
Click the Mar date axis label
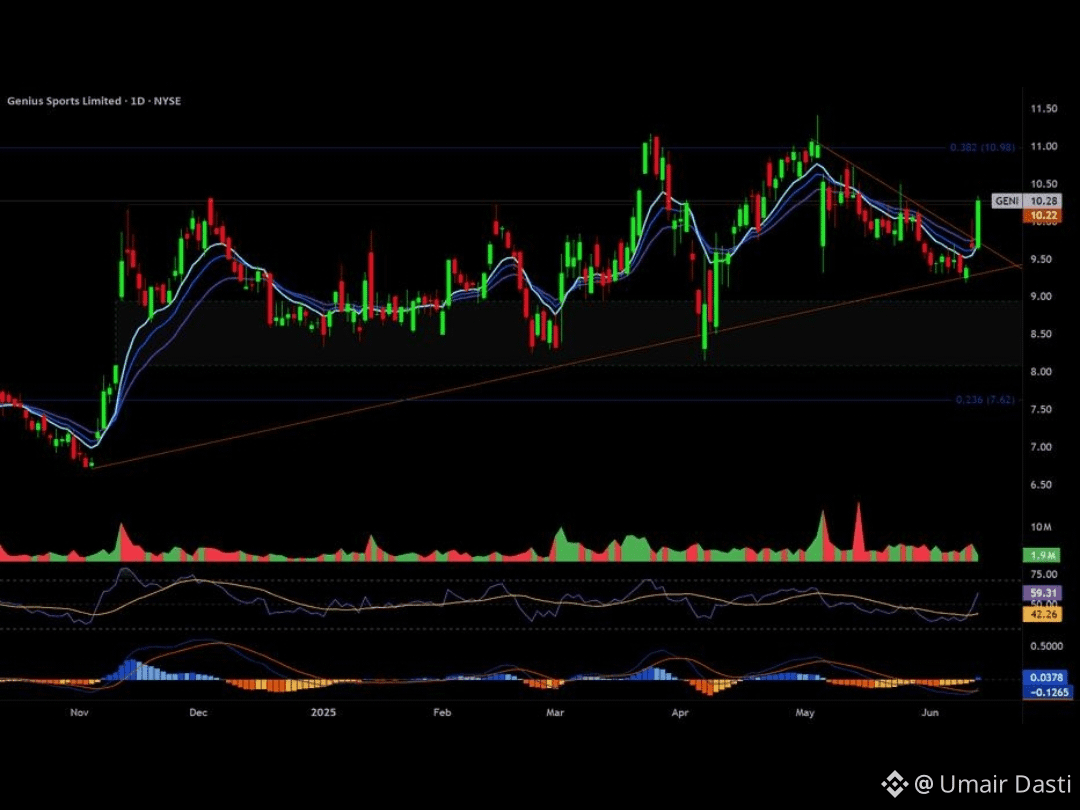pyautogui.click(x=555, y=712)
